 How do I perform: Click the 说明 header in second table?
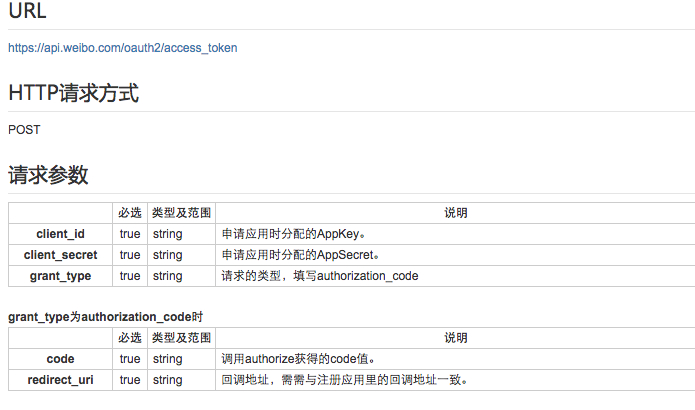coord(456,338)
